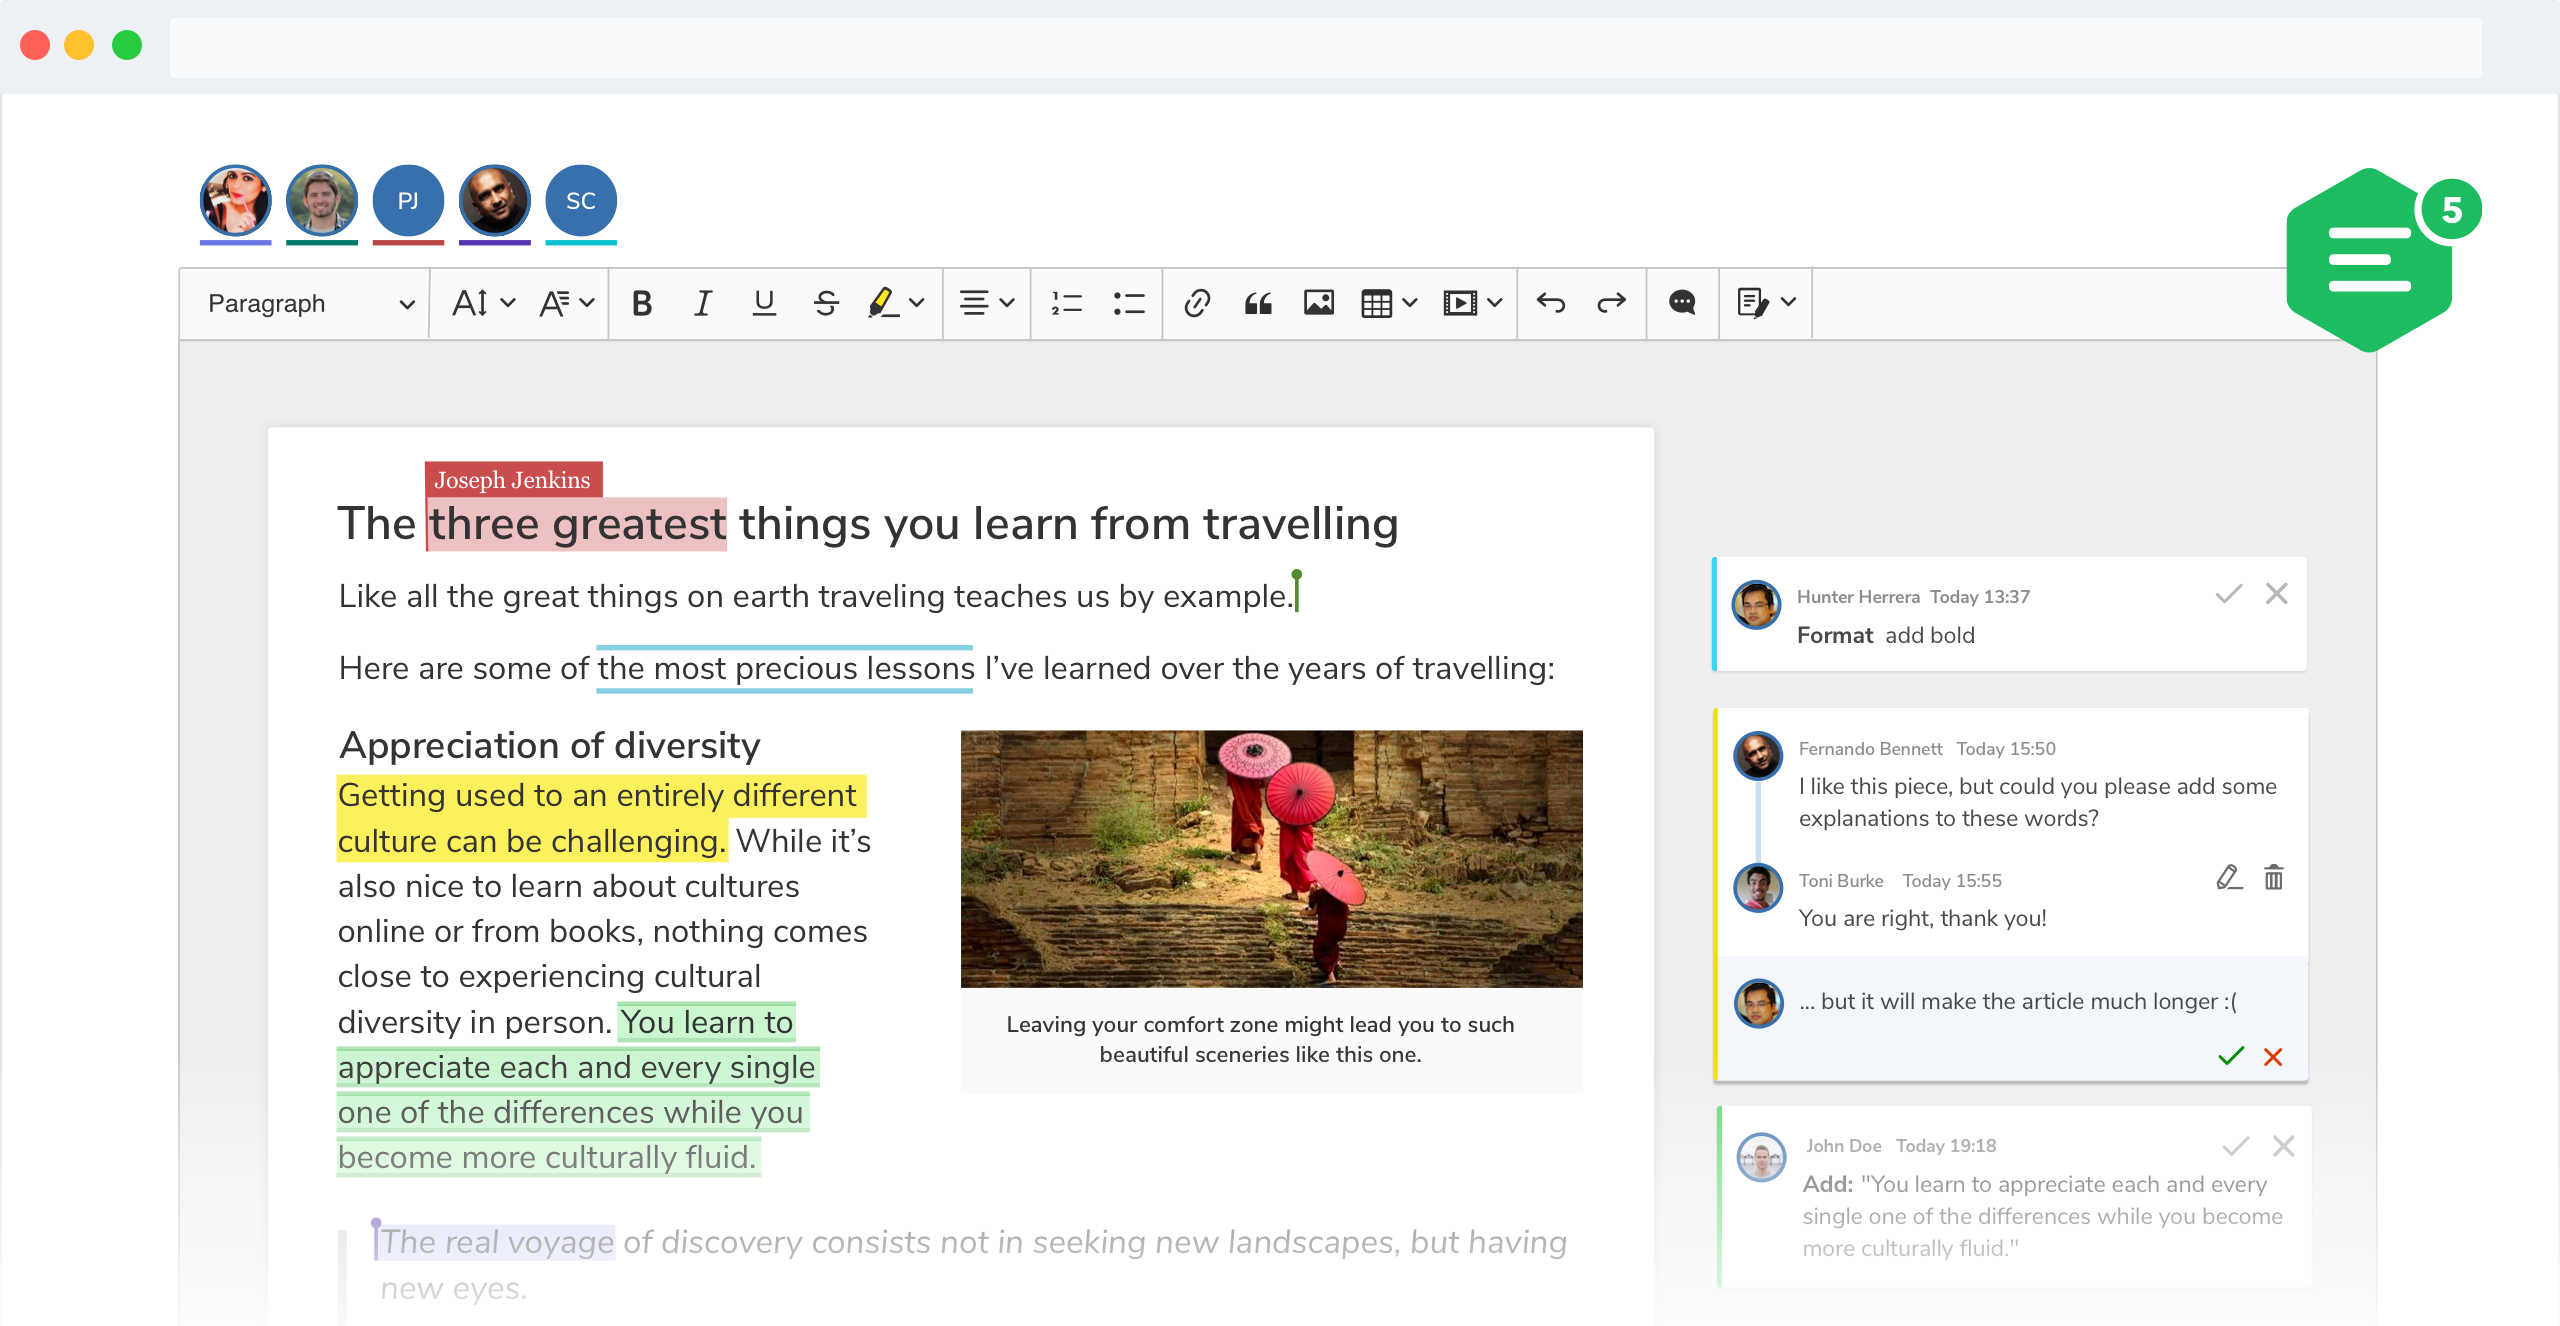Confirm the new comment reply with green check
Screen dimensions: 2560x1326
(2231, 1056)
